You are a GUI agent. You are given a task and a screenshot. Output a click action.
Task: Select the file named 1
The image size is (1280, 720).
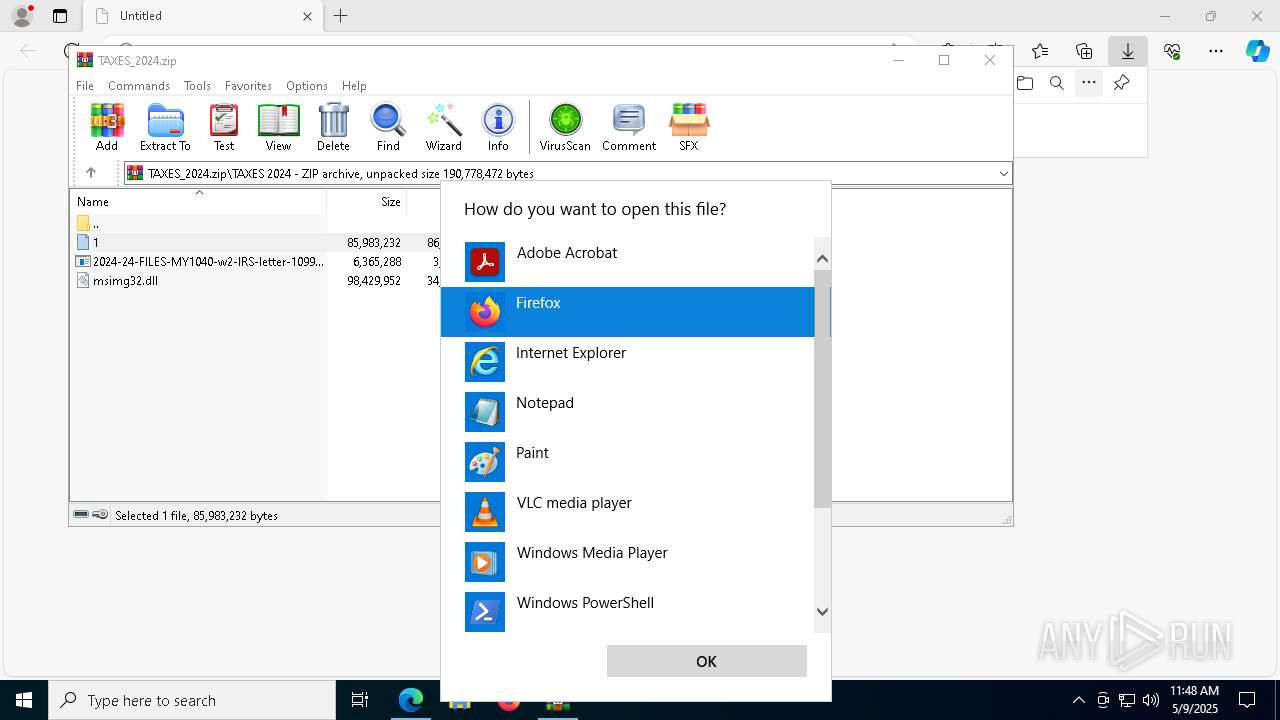198,242
